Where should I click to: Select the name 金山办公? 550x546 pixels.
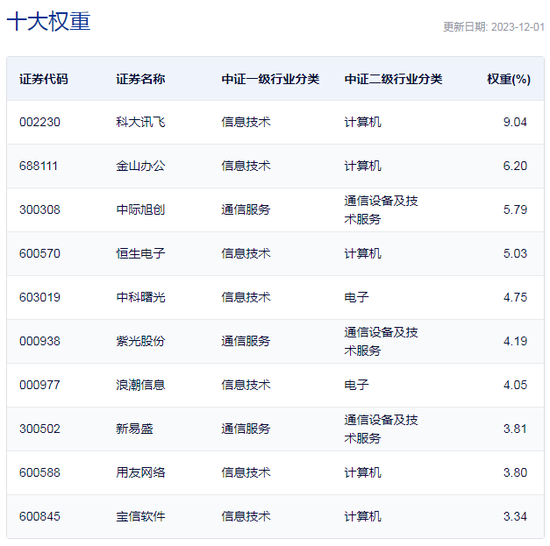140,166
